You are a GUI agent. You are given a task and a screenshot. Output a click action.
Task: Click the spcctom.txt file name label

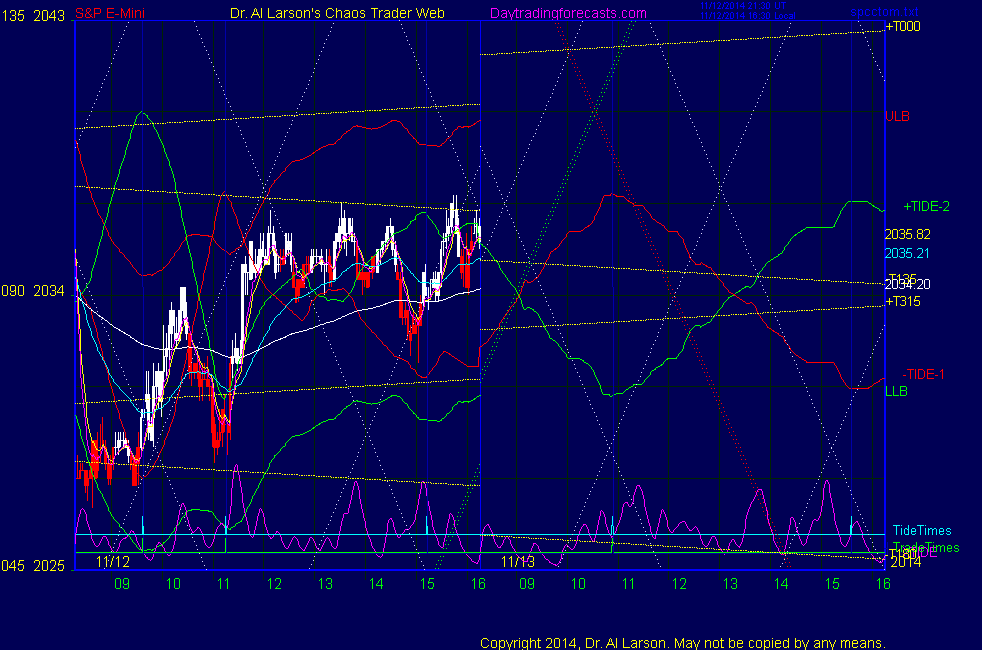884,12
